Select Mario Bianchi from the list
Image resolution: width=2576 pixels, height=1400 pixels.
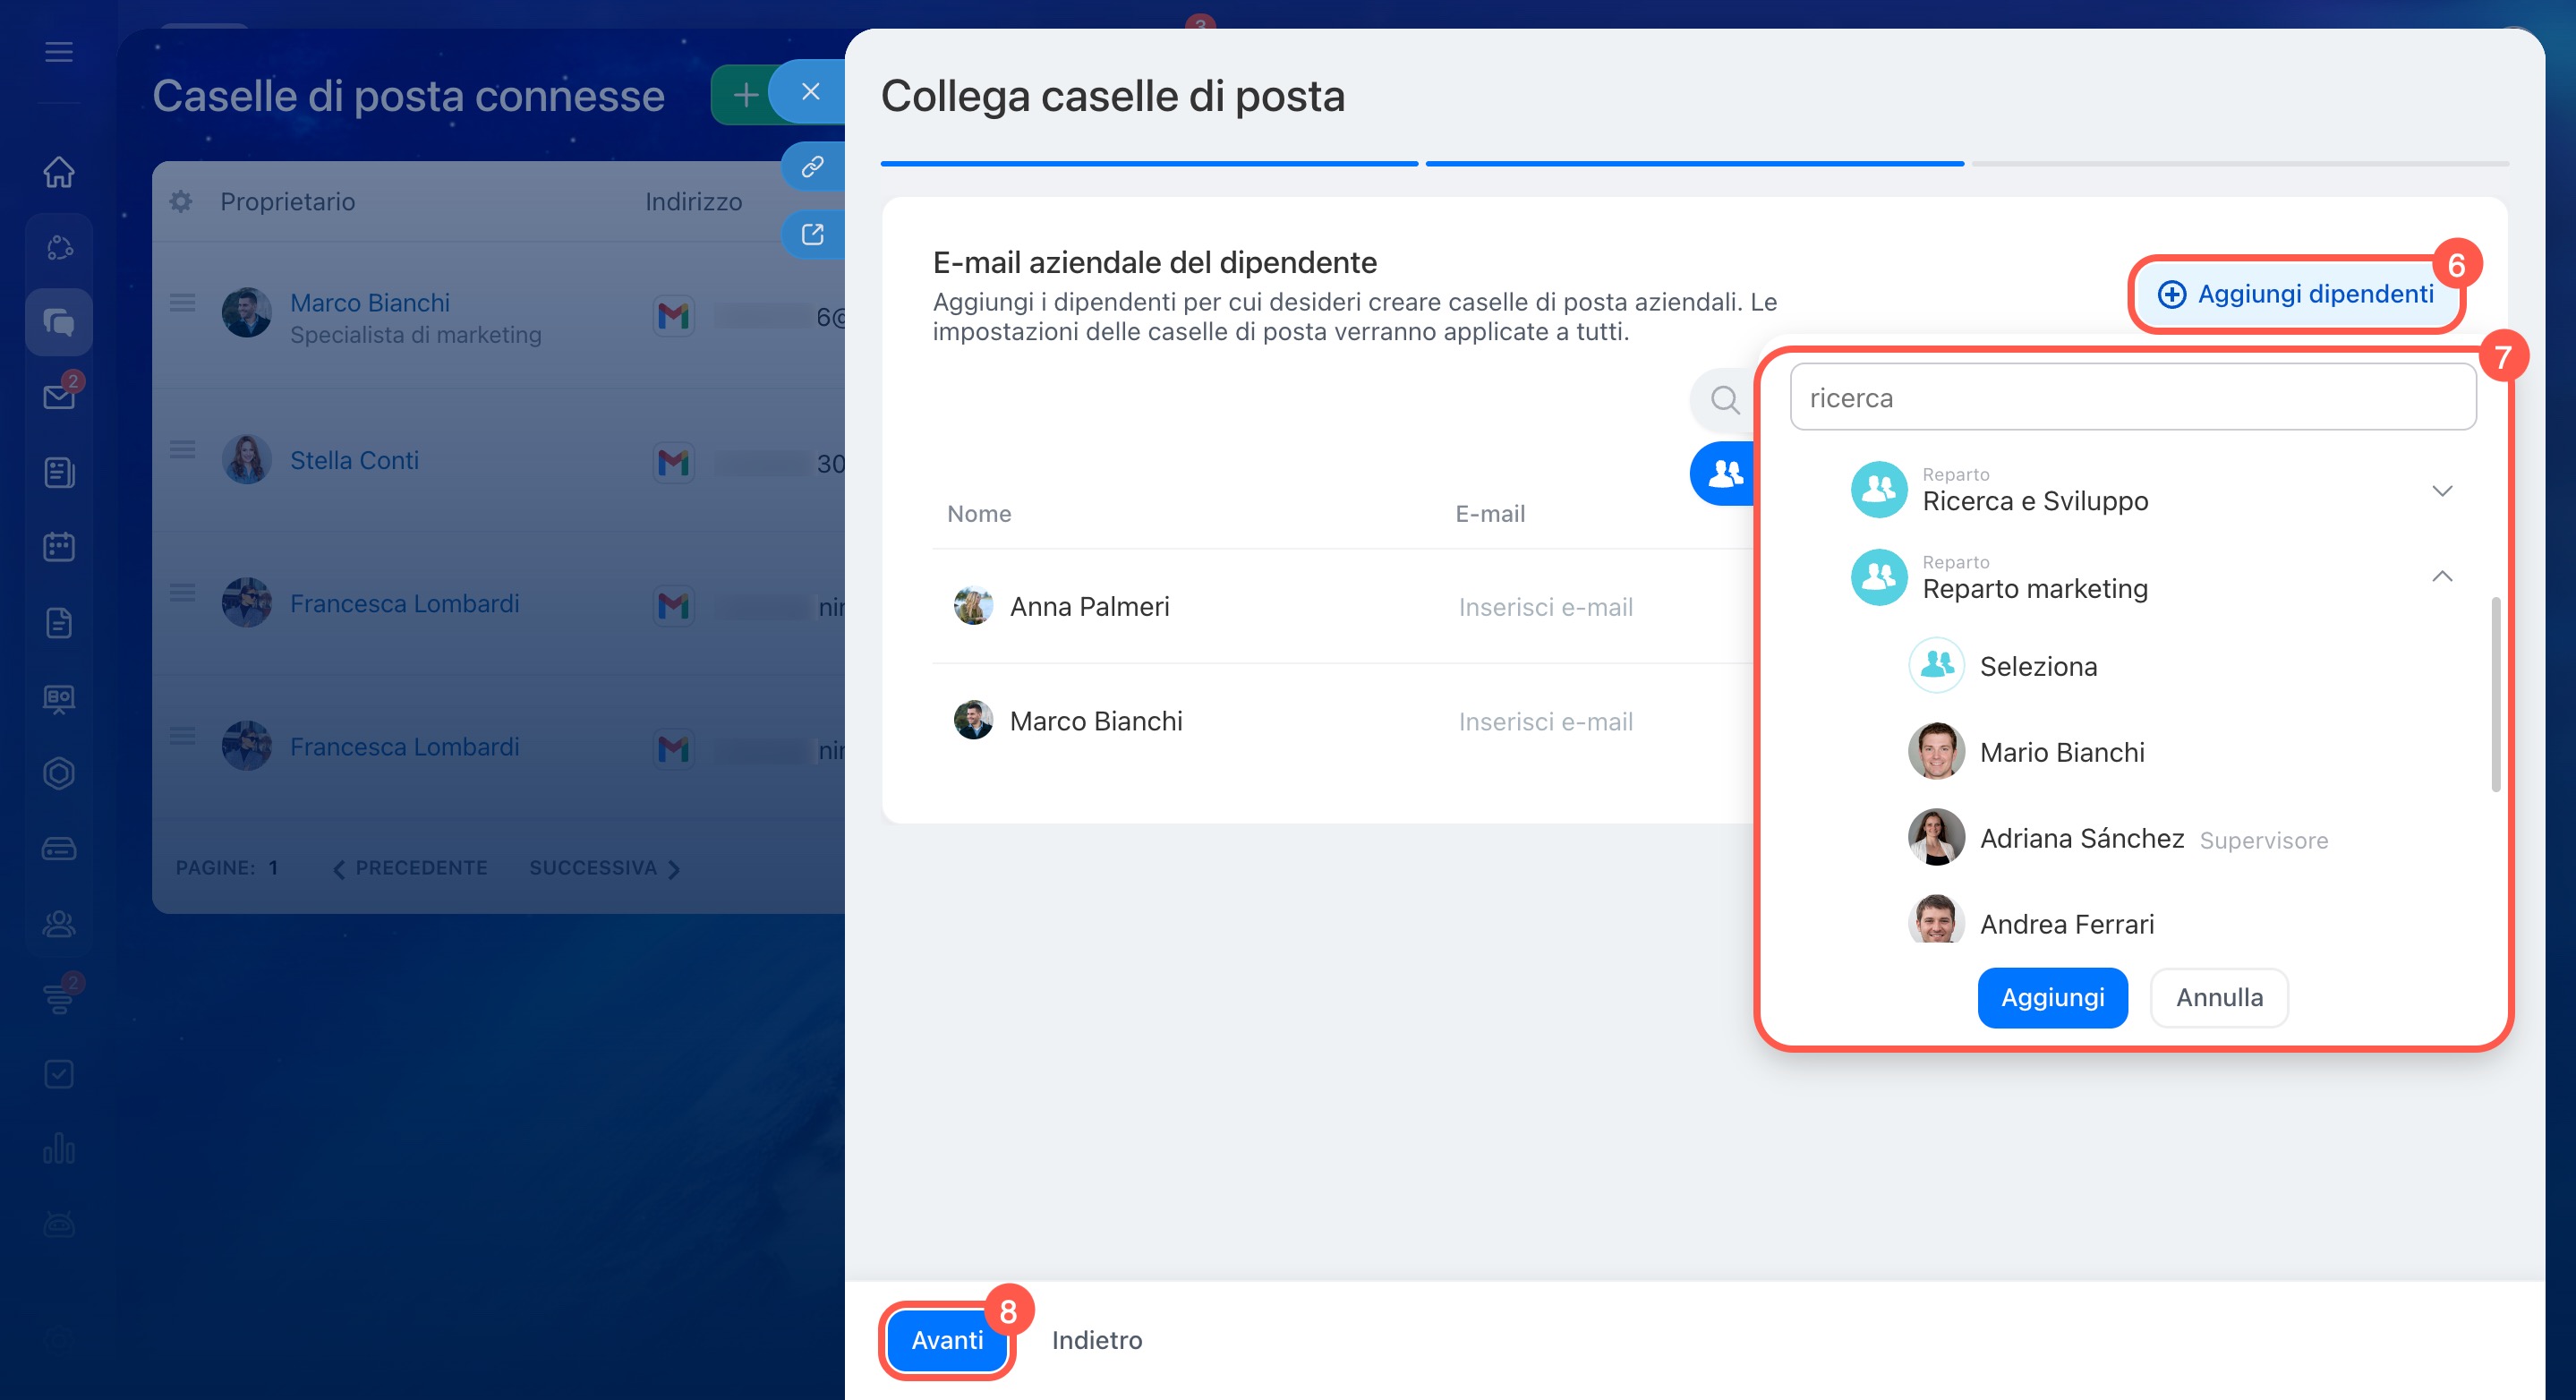(x=2061, y=752)
